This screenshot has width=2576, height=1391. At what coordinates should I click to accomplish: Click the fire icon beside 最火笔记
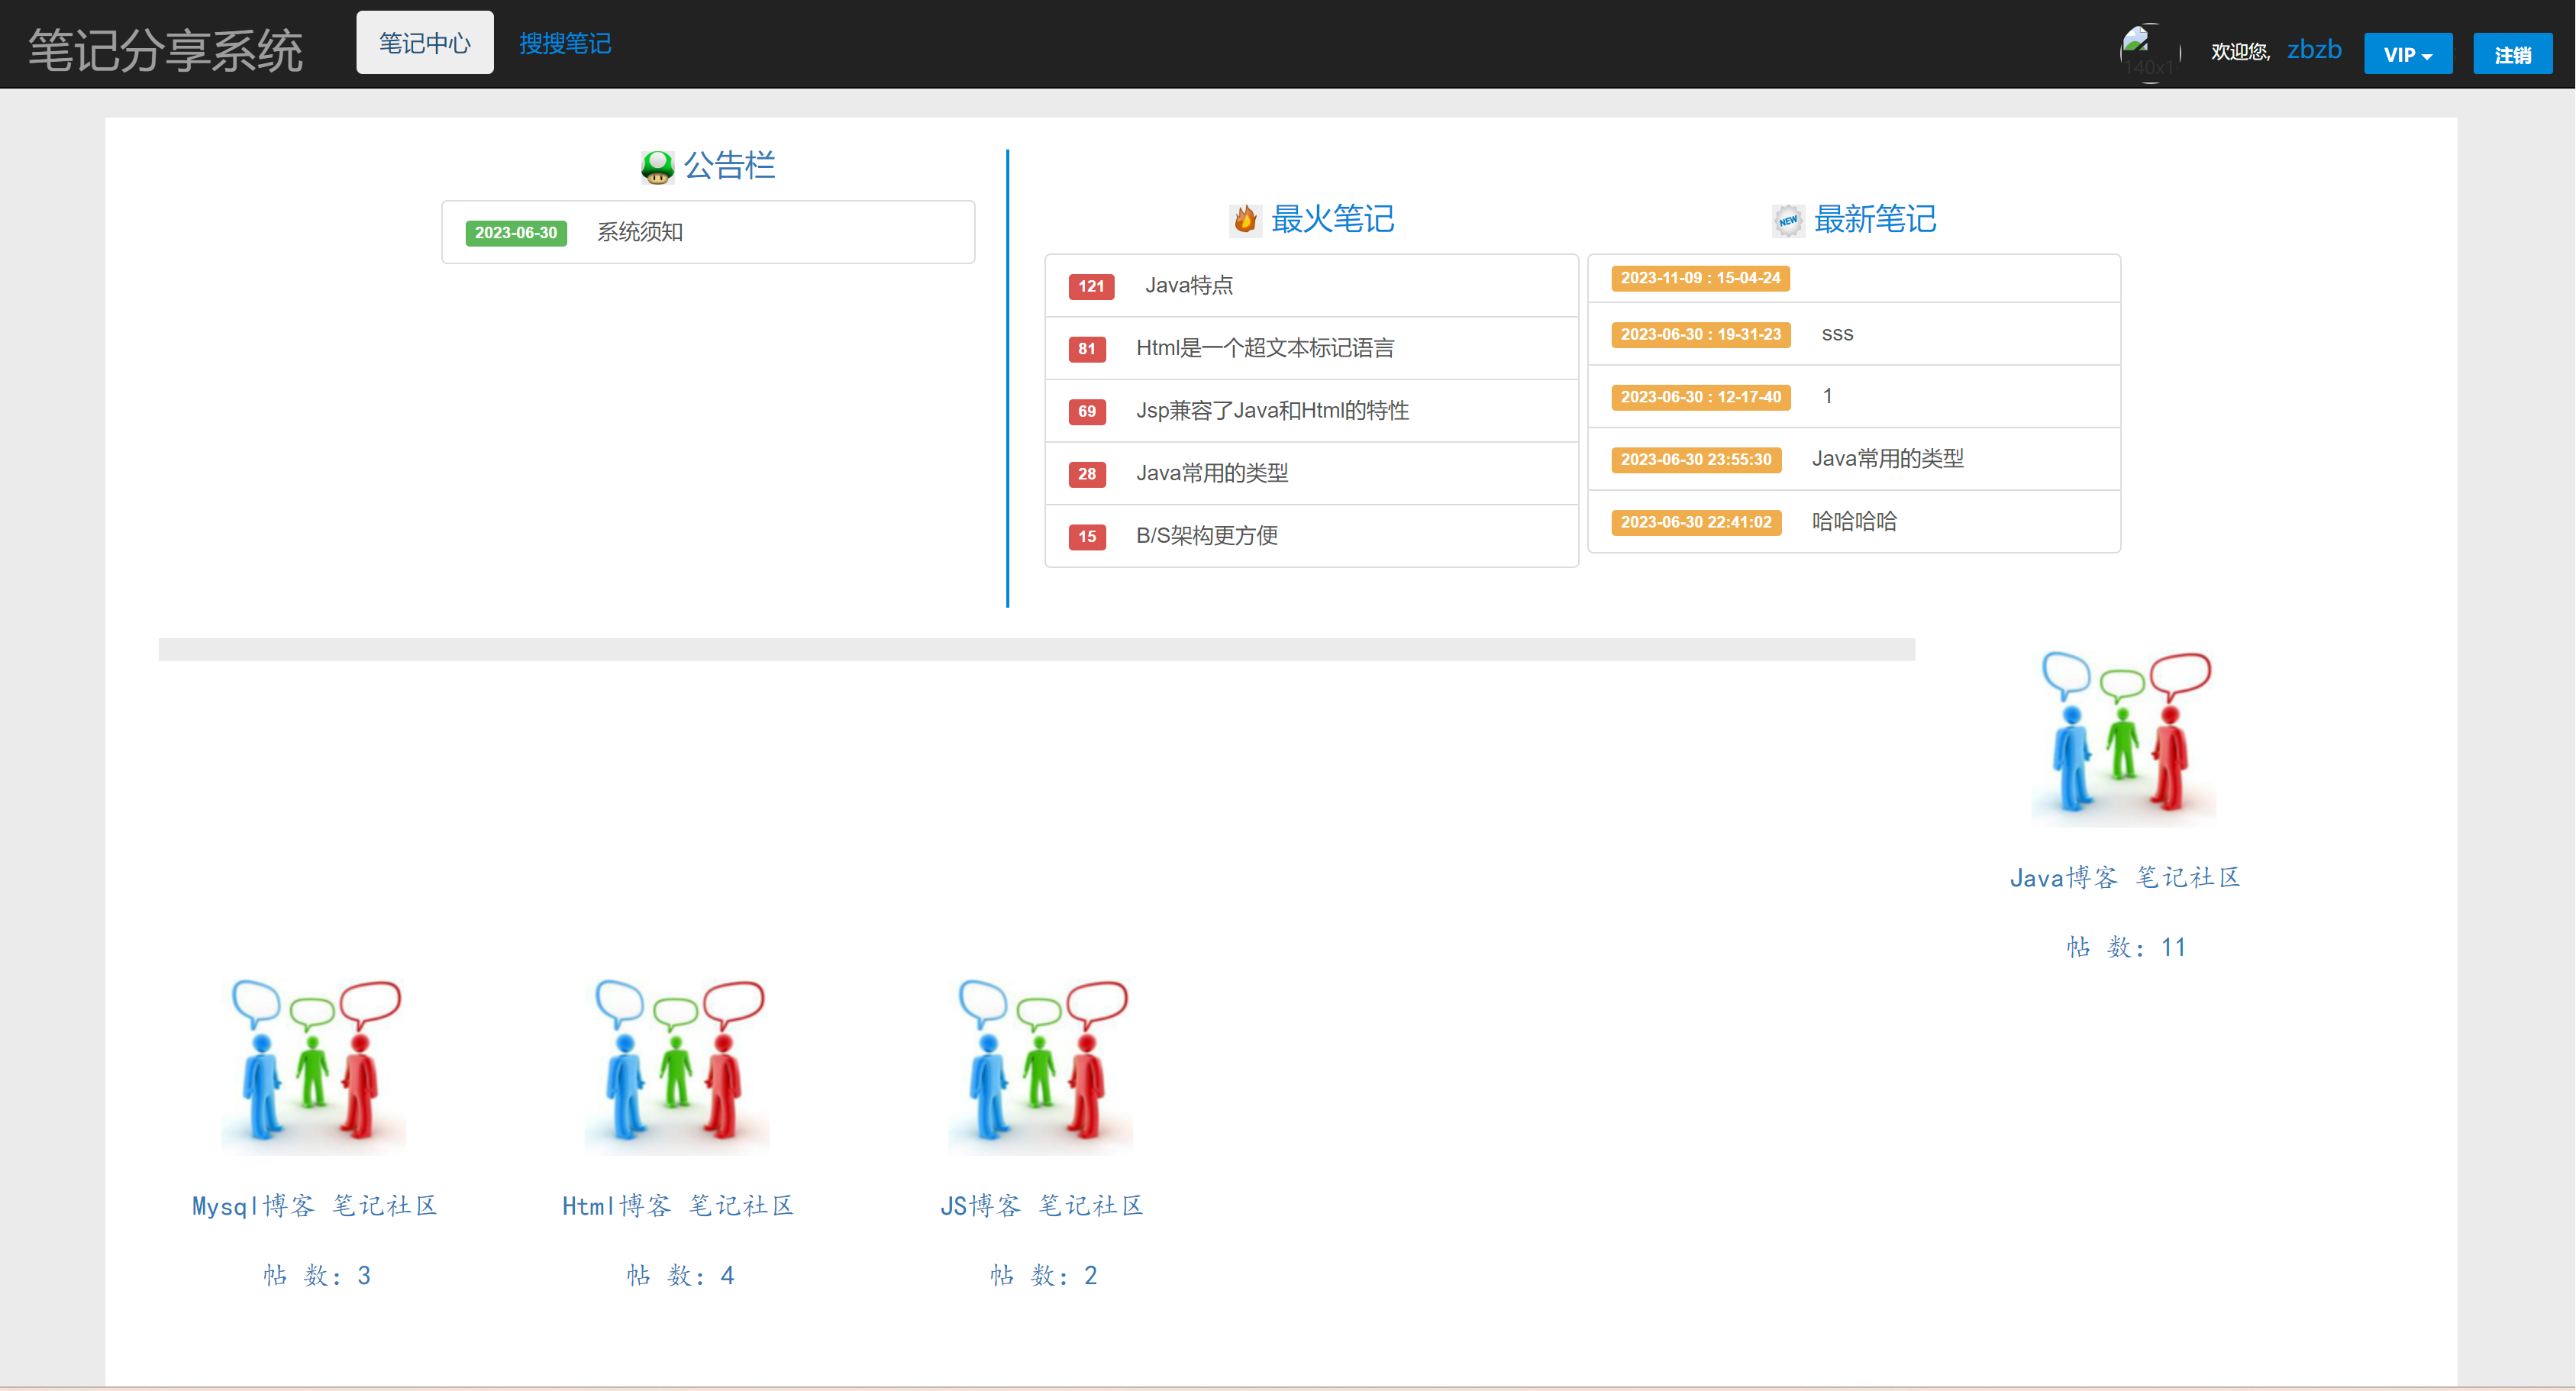(1245, 219)
